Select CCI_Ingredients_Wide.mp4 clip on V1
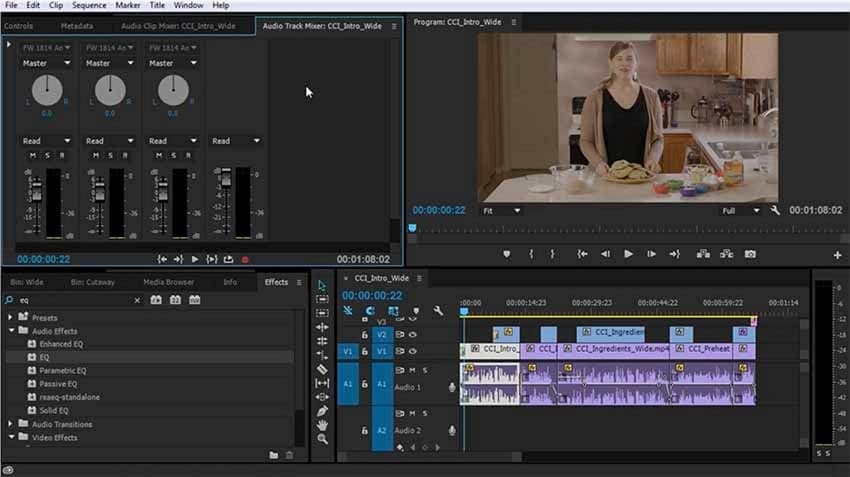The height and width of the screenshot is (477, 850). click(615, 349)
